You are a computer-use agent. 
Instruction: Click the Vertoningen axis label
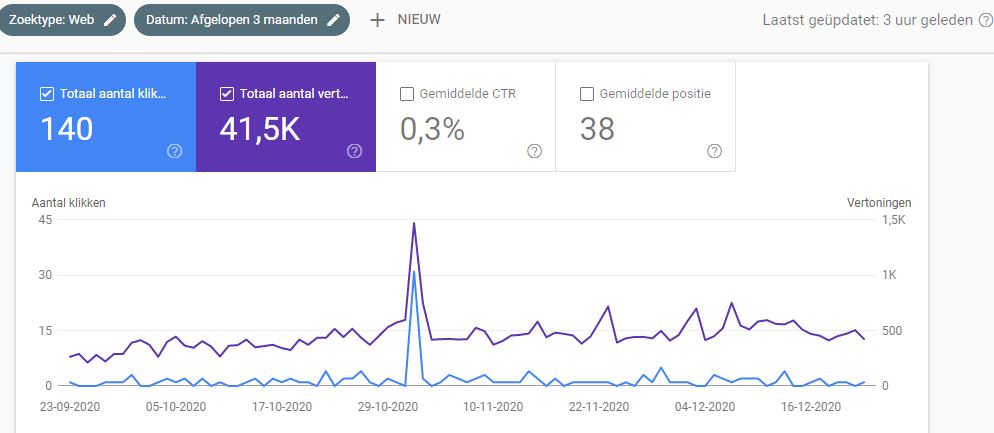[x=879, y=204]
